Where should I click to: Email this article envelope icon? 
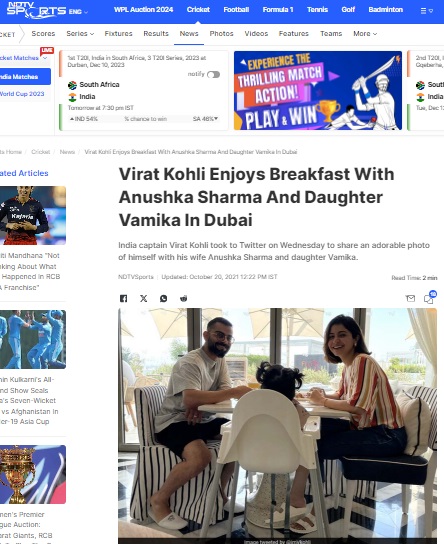(x=410, y=298)
